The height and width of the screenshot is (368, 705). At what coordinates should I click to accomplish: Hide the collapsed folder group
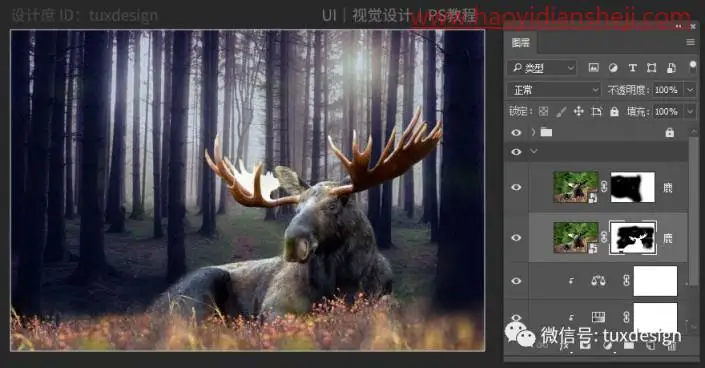516,133
